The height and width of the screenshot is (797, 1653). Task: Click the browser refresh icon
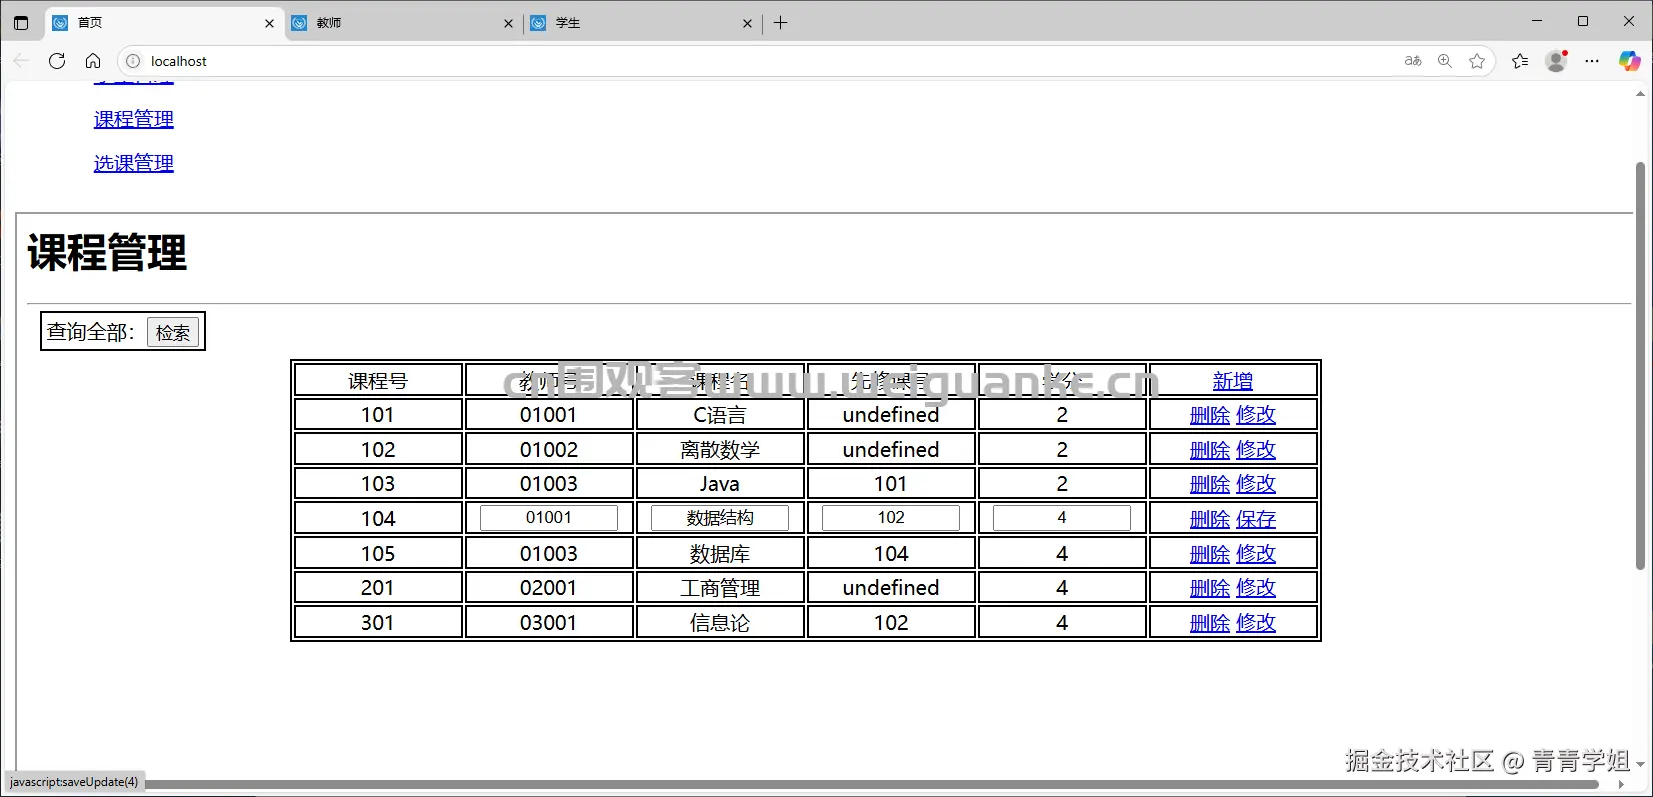click(57, 61)
